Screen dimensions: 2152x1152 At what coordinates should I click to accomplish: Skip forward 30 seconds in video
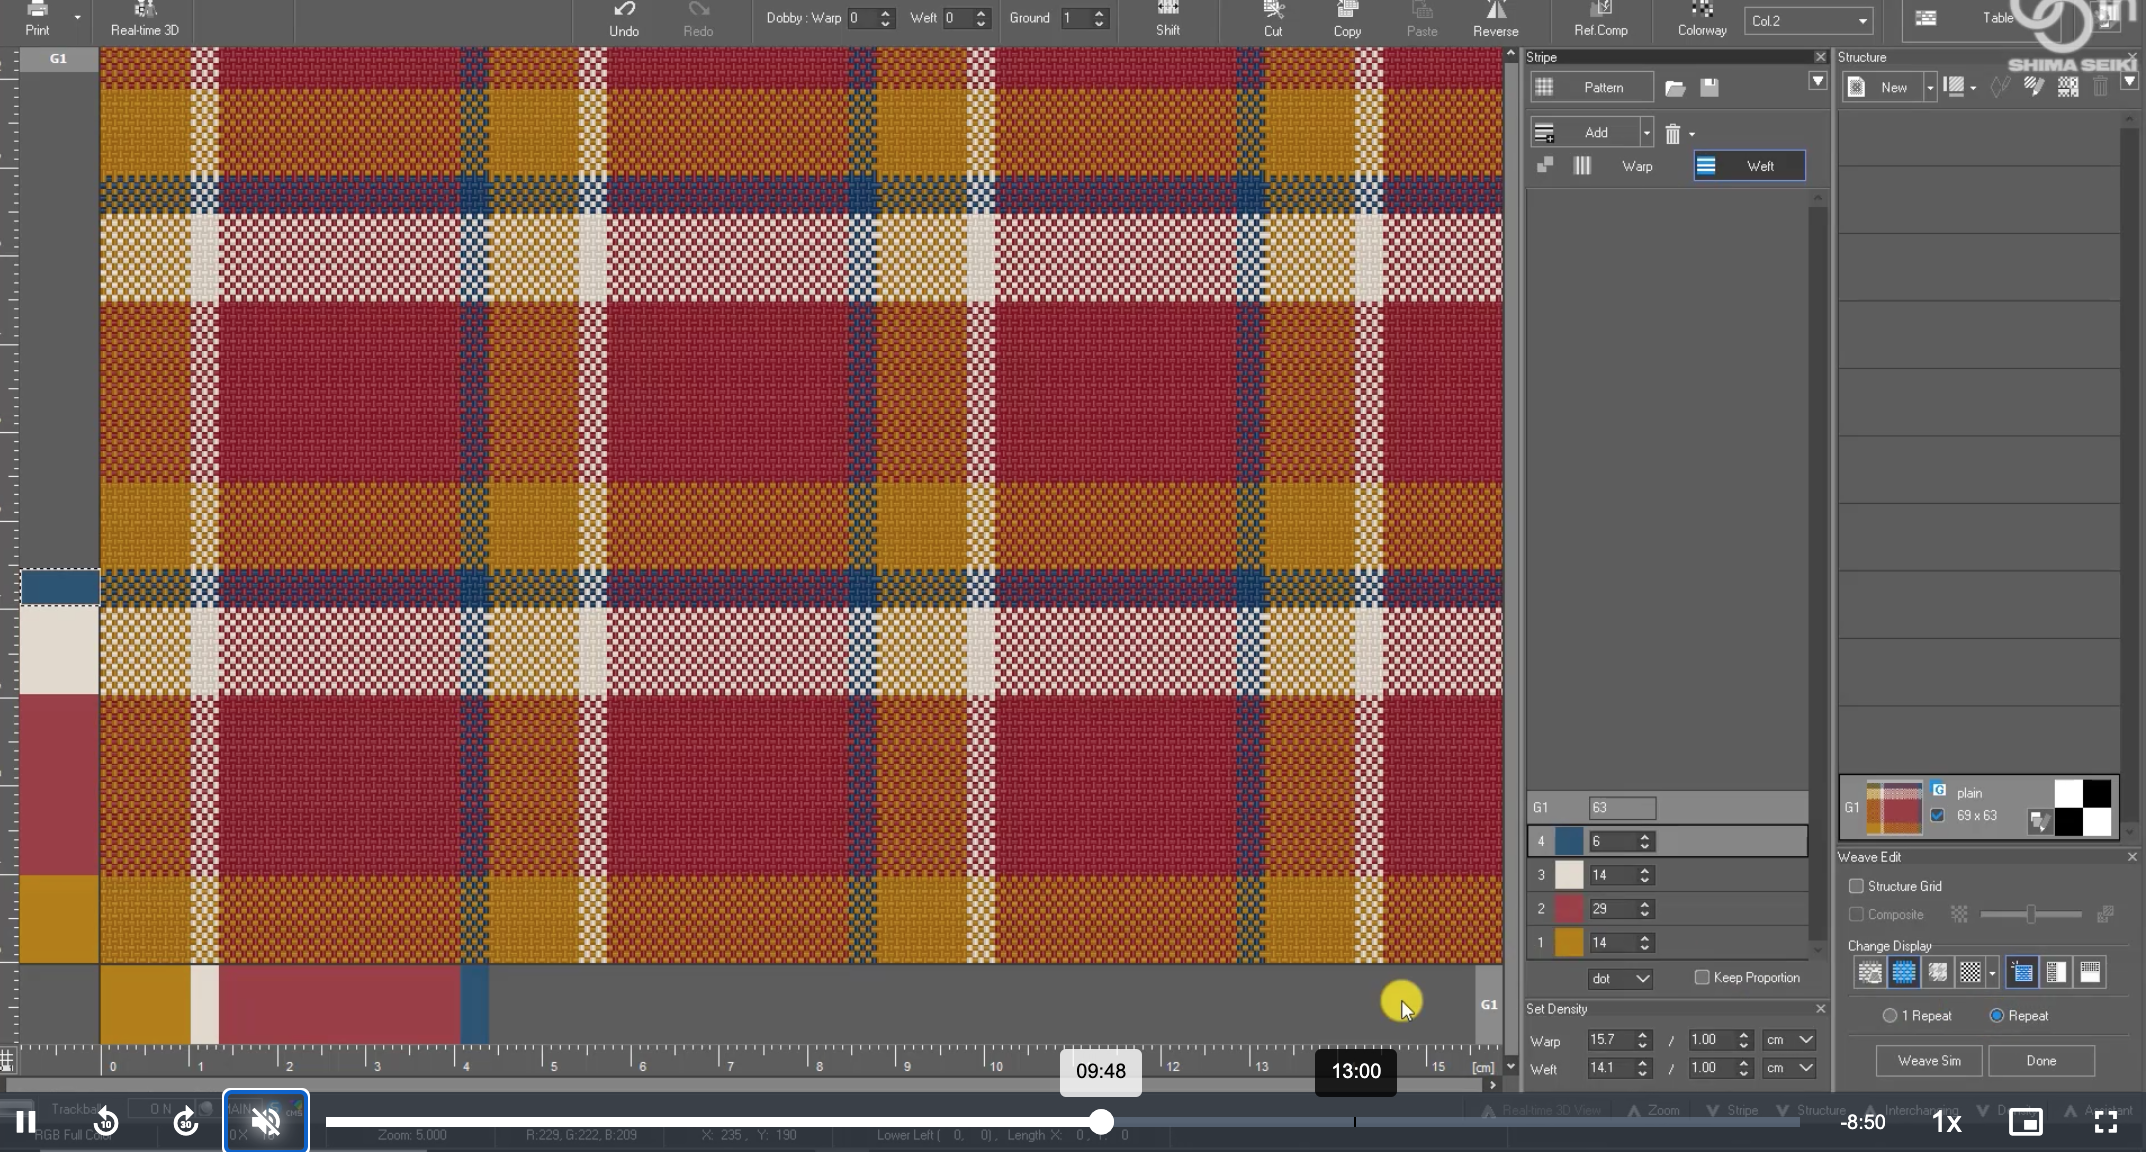pos(186,1122)
